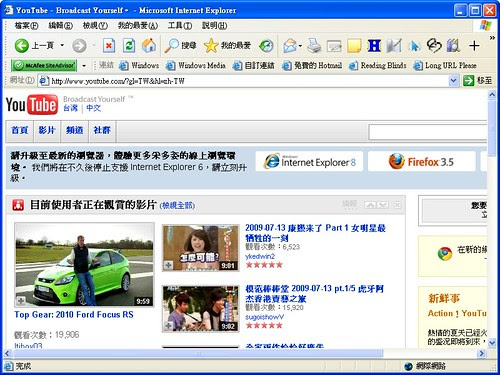Click the plus sign toolbar icon
Screen dimensions: 500x375
[x=474, y=46]
